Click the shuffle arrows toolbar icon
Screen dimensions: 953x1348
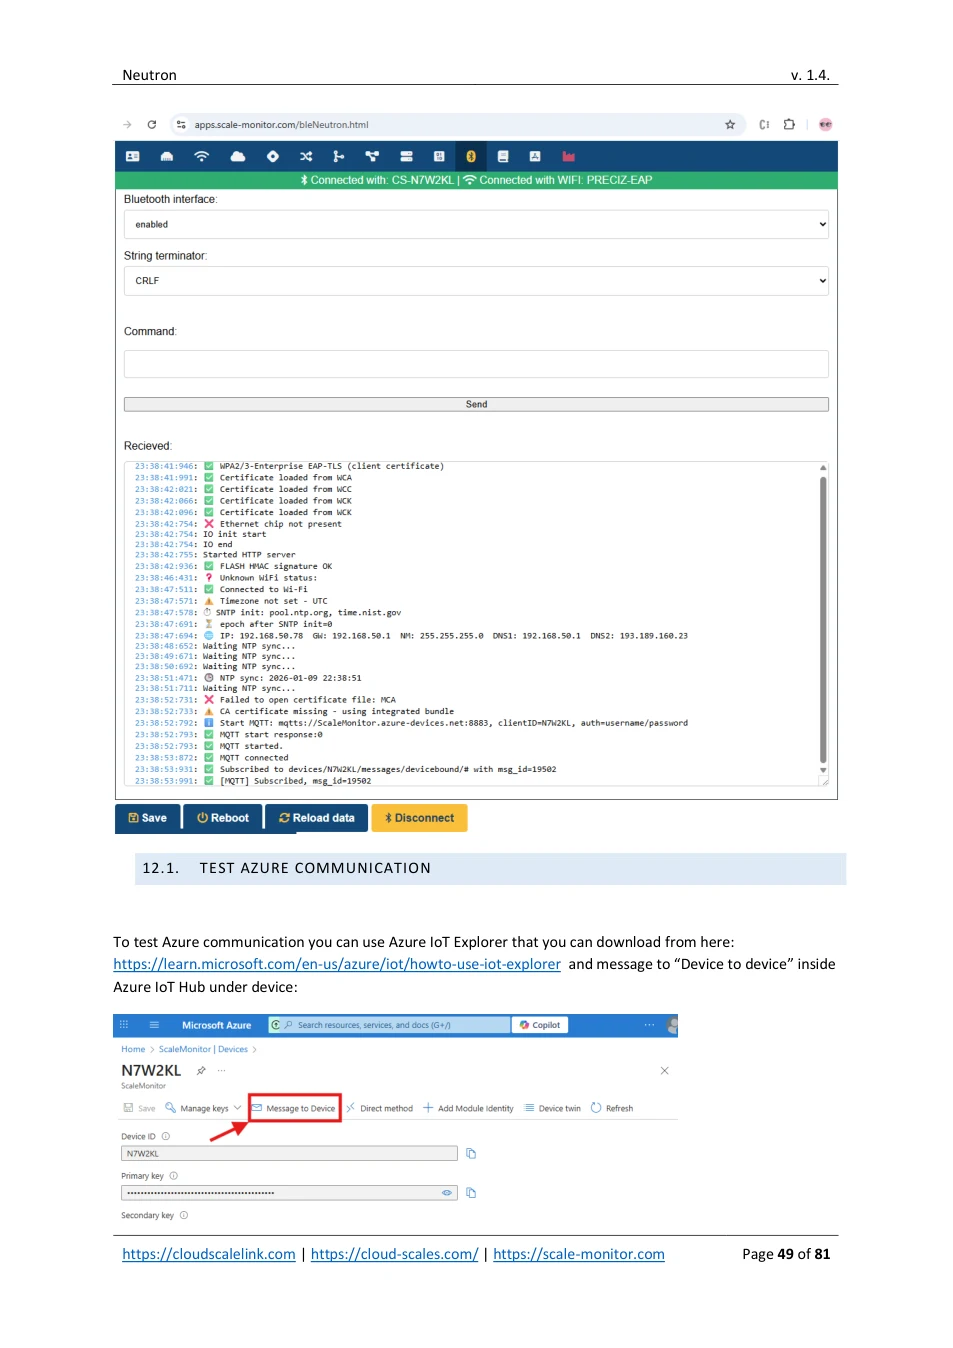pos(306,156)
